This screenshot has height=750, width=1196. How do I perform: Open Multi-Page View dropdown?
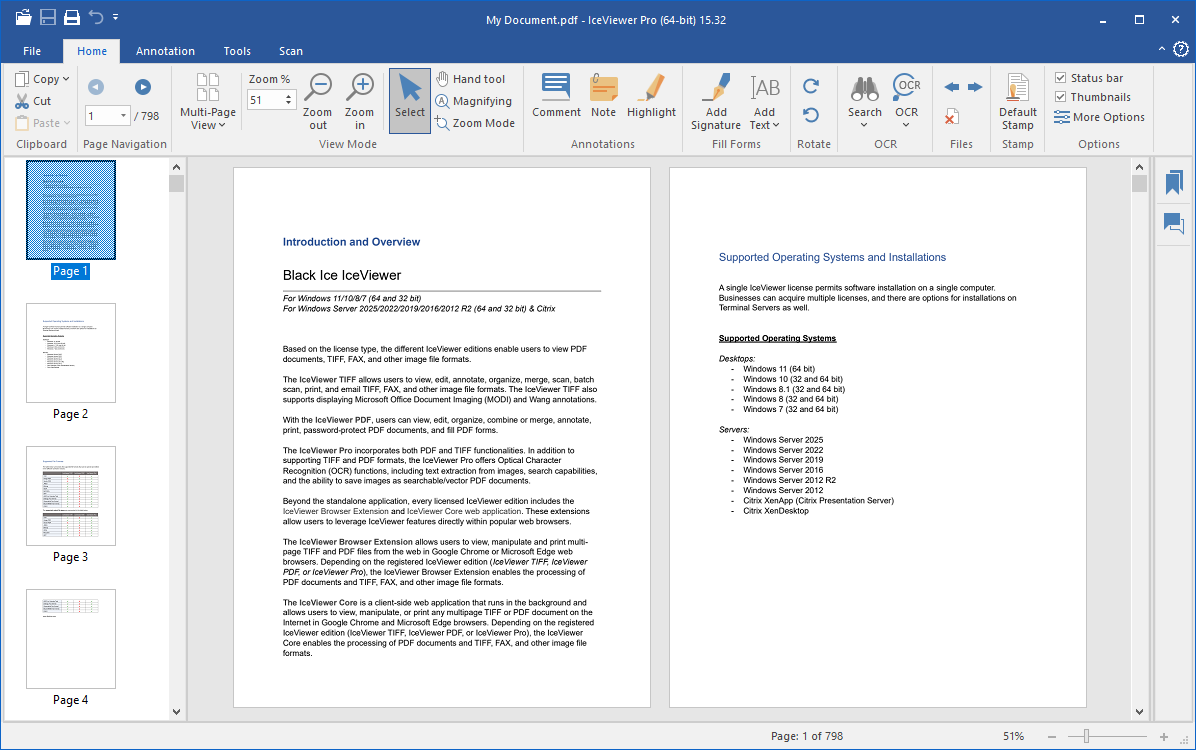pyautogui.click(x=207, y=101)
